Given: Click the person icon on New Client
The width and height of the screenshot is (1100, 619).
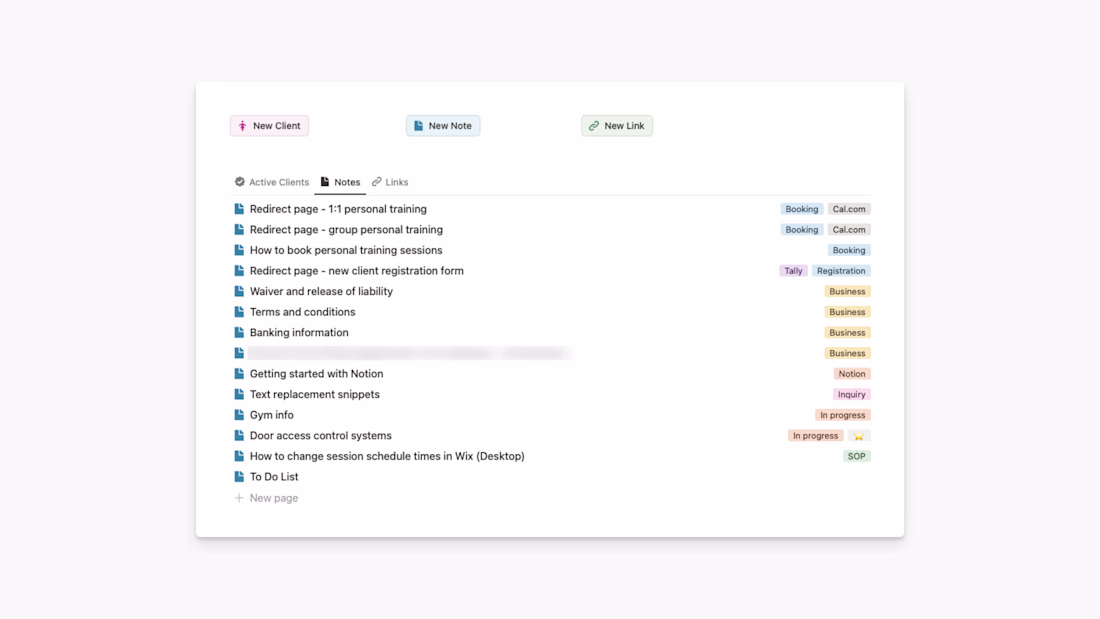Looking at the screenshot, I should pyautogui.click(x=243, y=126).
